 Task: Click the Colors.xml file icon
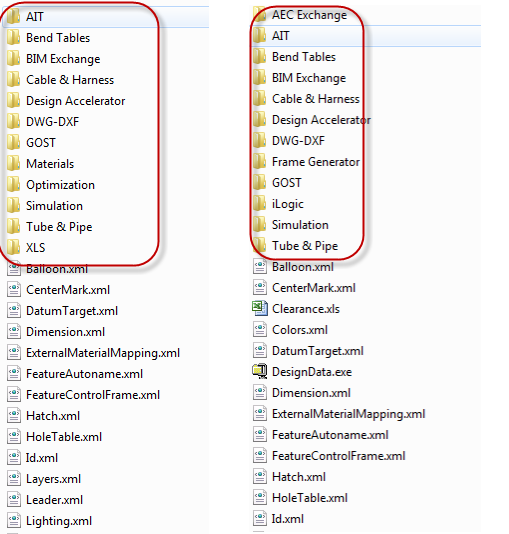click(260, 330)
